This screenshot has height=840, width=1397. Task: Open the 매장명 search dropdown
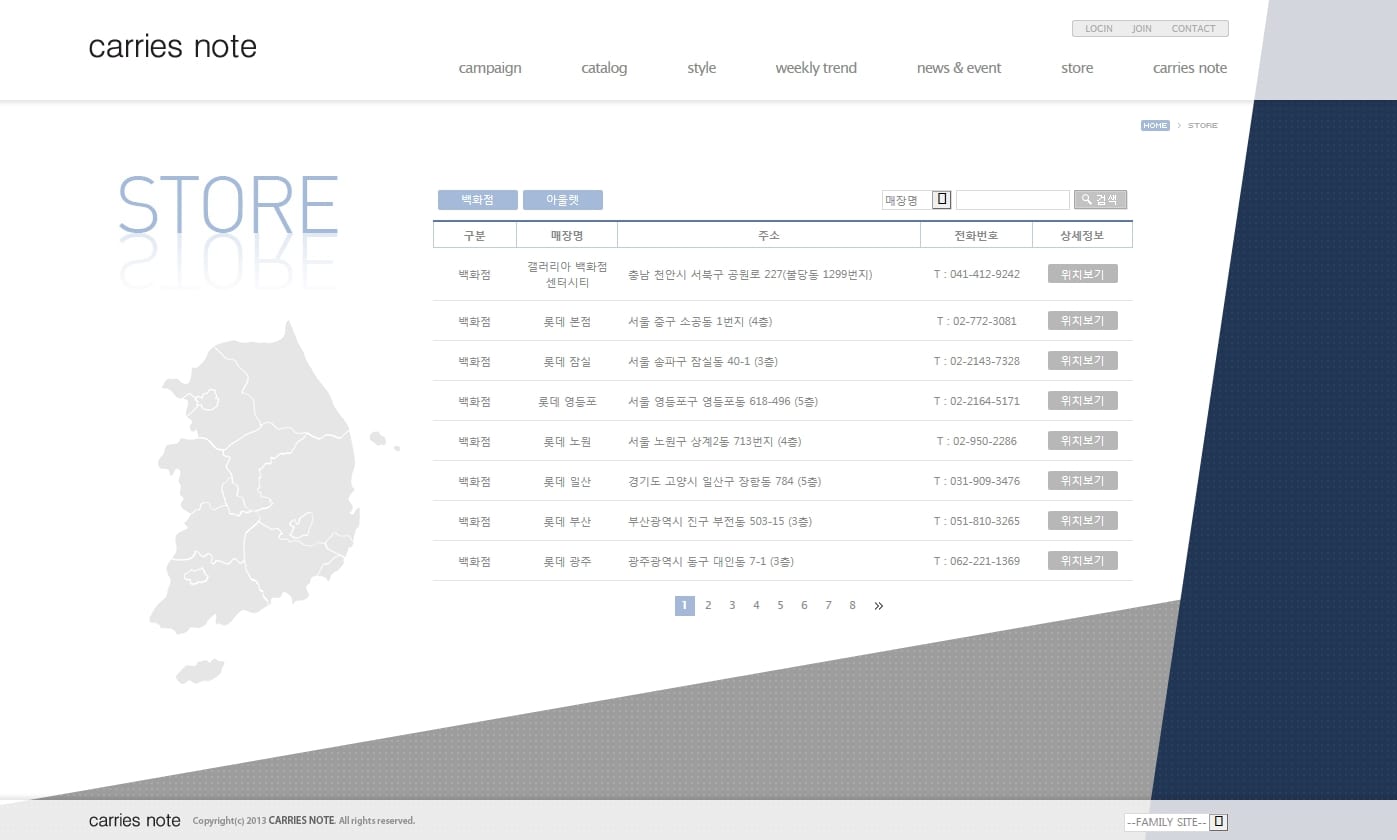tap(916, 200)
